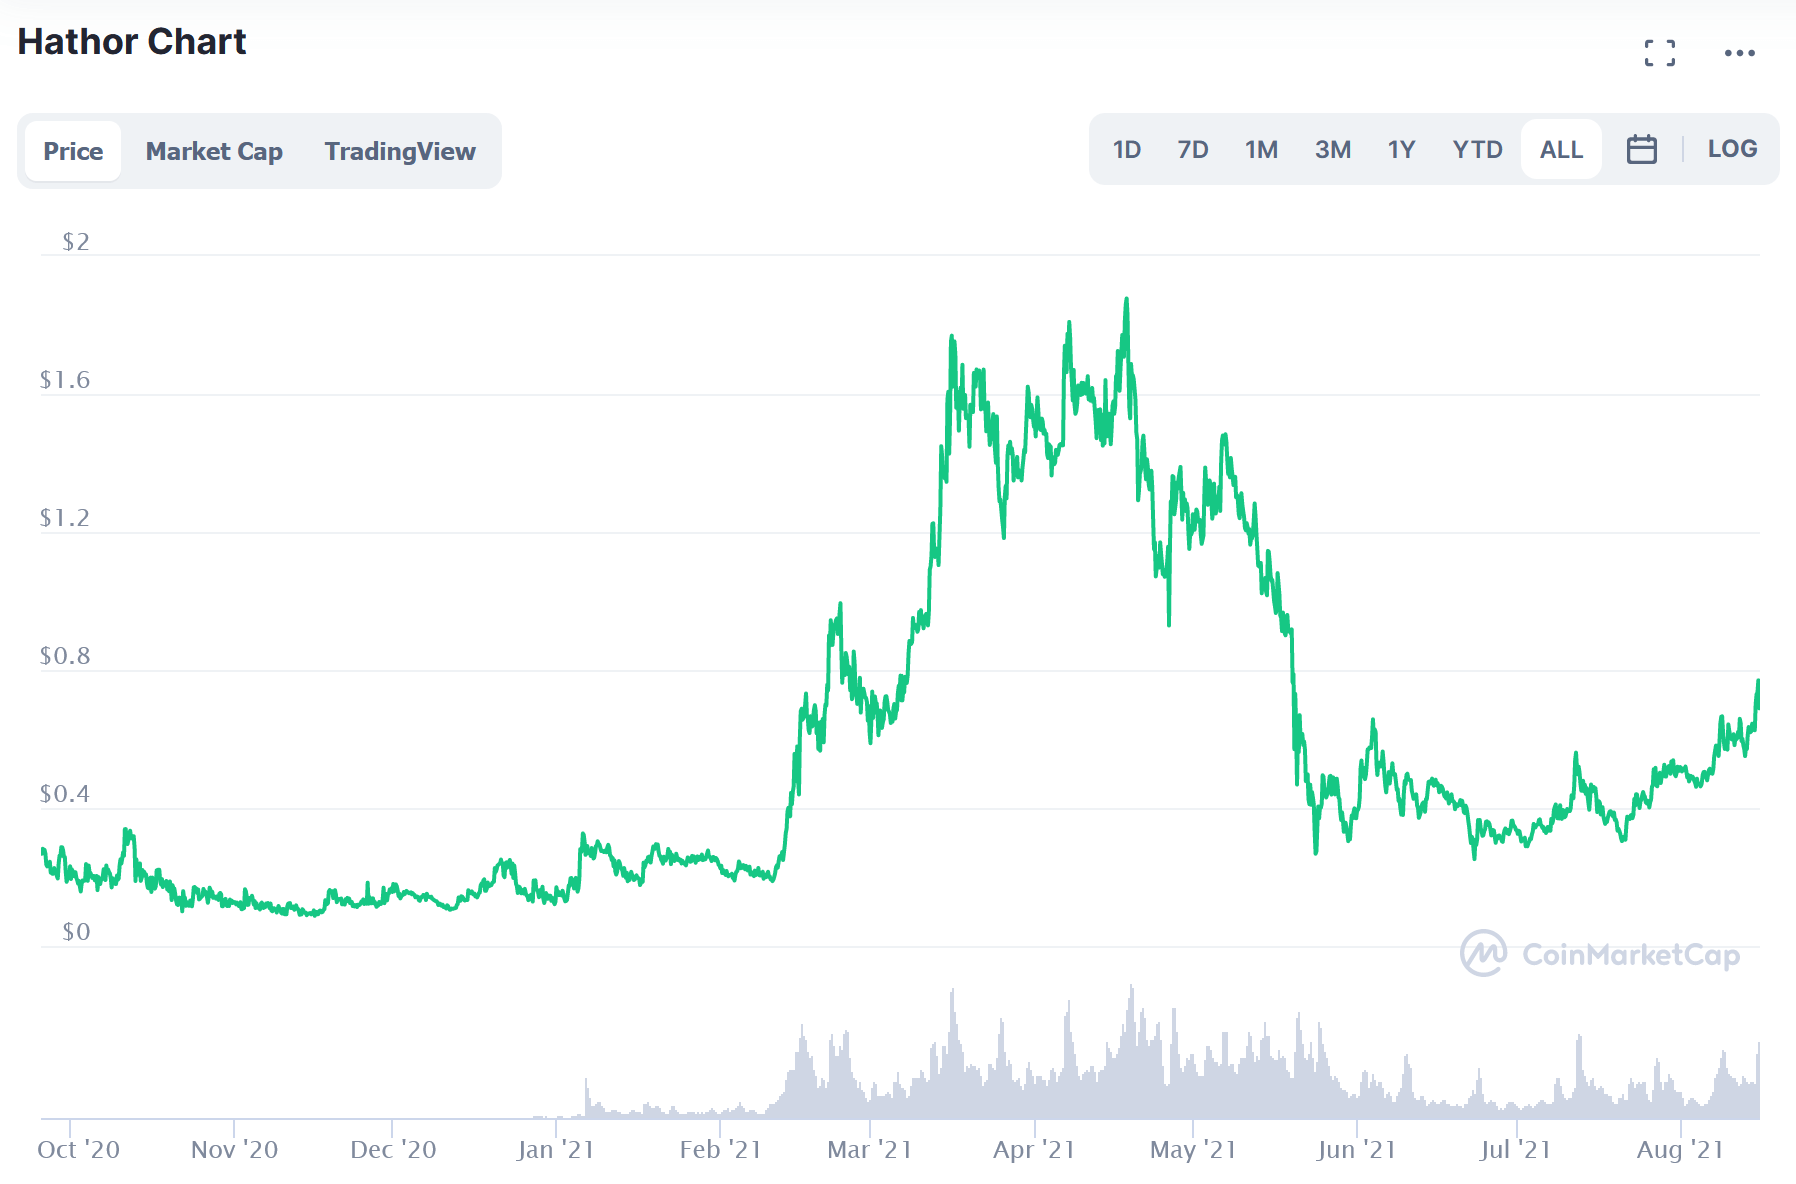This screenshot has height=1184, width=1796.
Task: Click the $1.6 y-axis price label
Action: point(64,380)
